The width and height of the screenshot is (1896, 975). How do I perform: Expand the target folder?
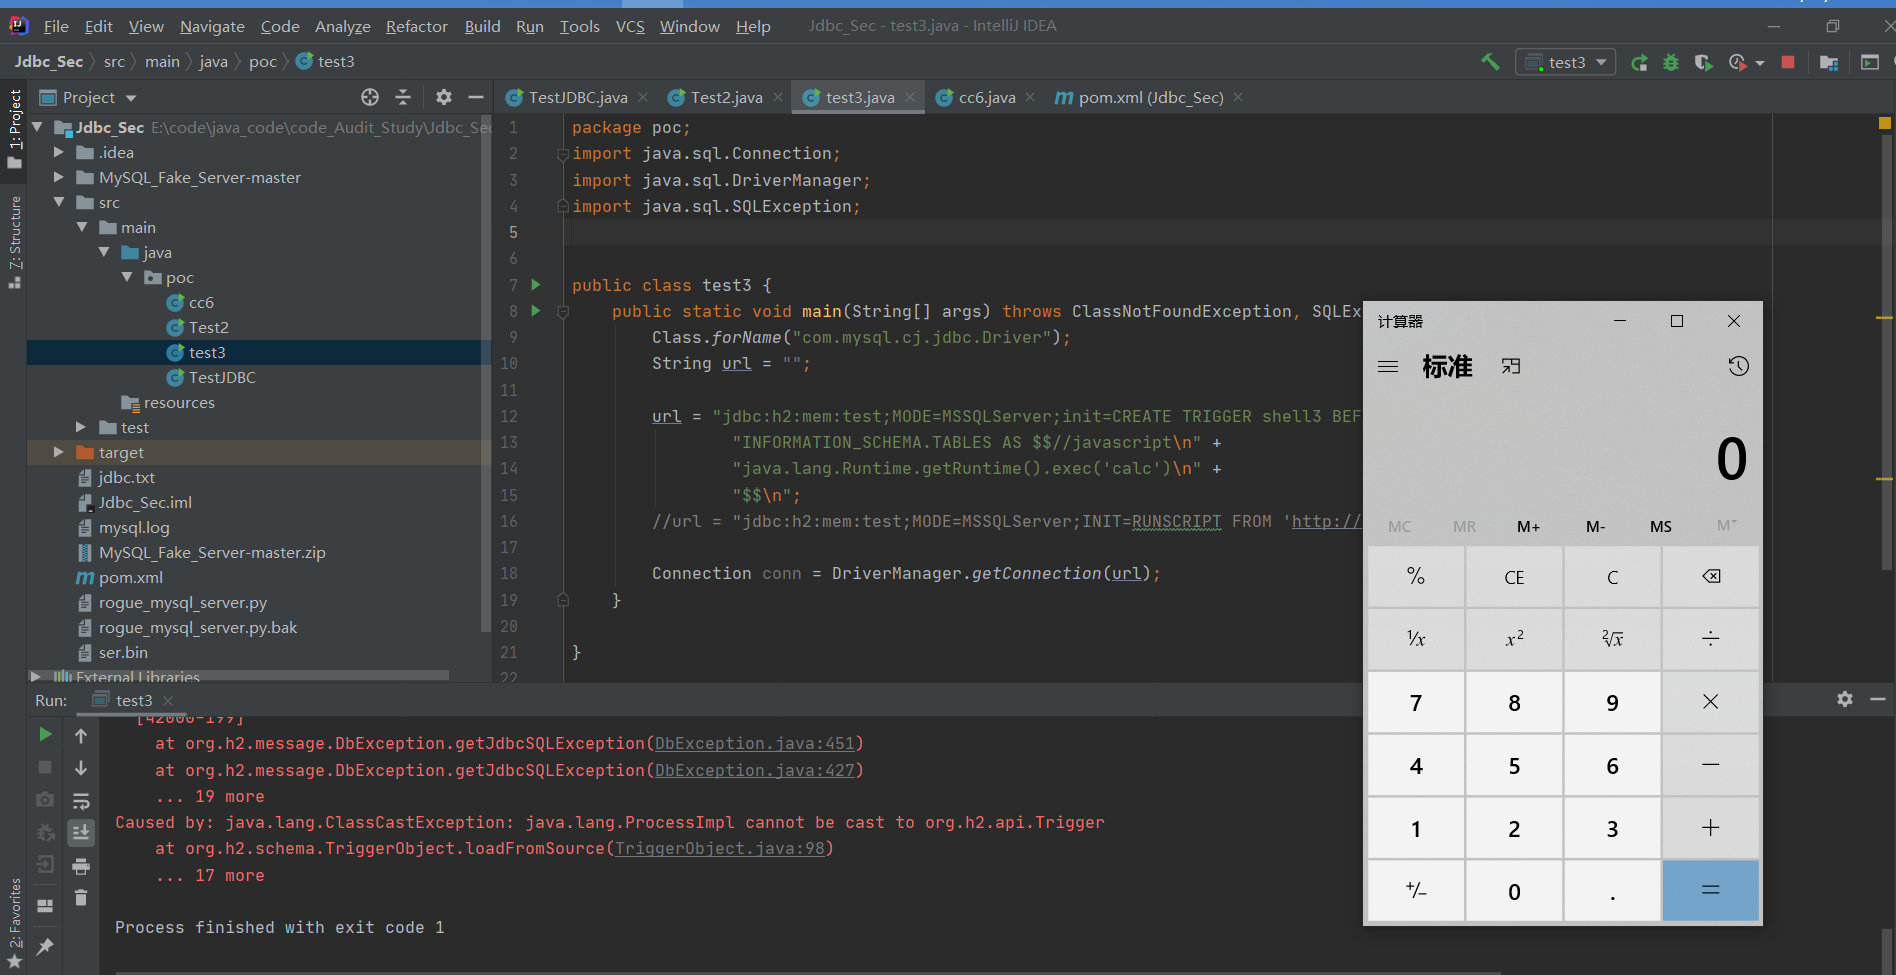point(58,452)
